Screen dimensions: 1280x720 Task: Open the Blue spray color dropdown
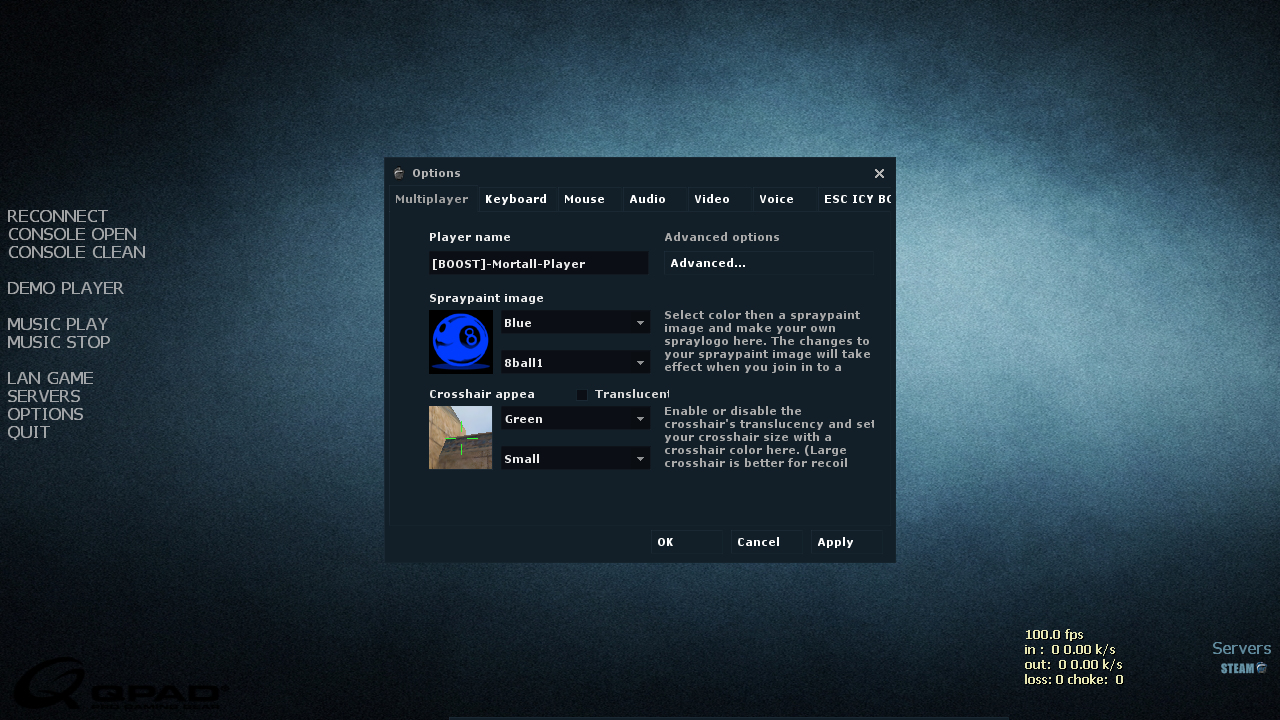coord(575,323)
